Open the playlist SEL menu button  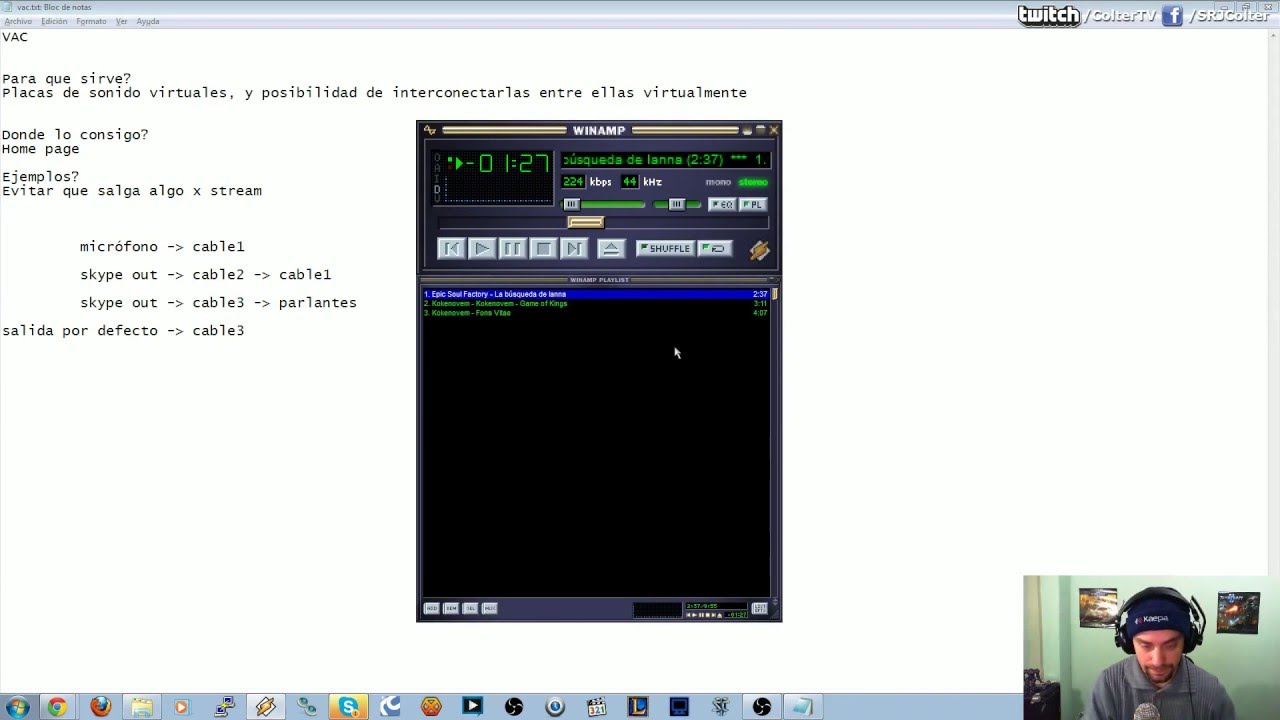pyautogui.click(x=470, y=608)
